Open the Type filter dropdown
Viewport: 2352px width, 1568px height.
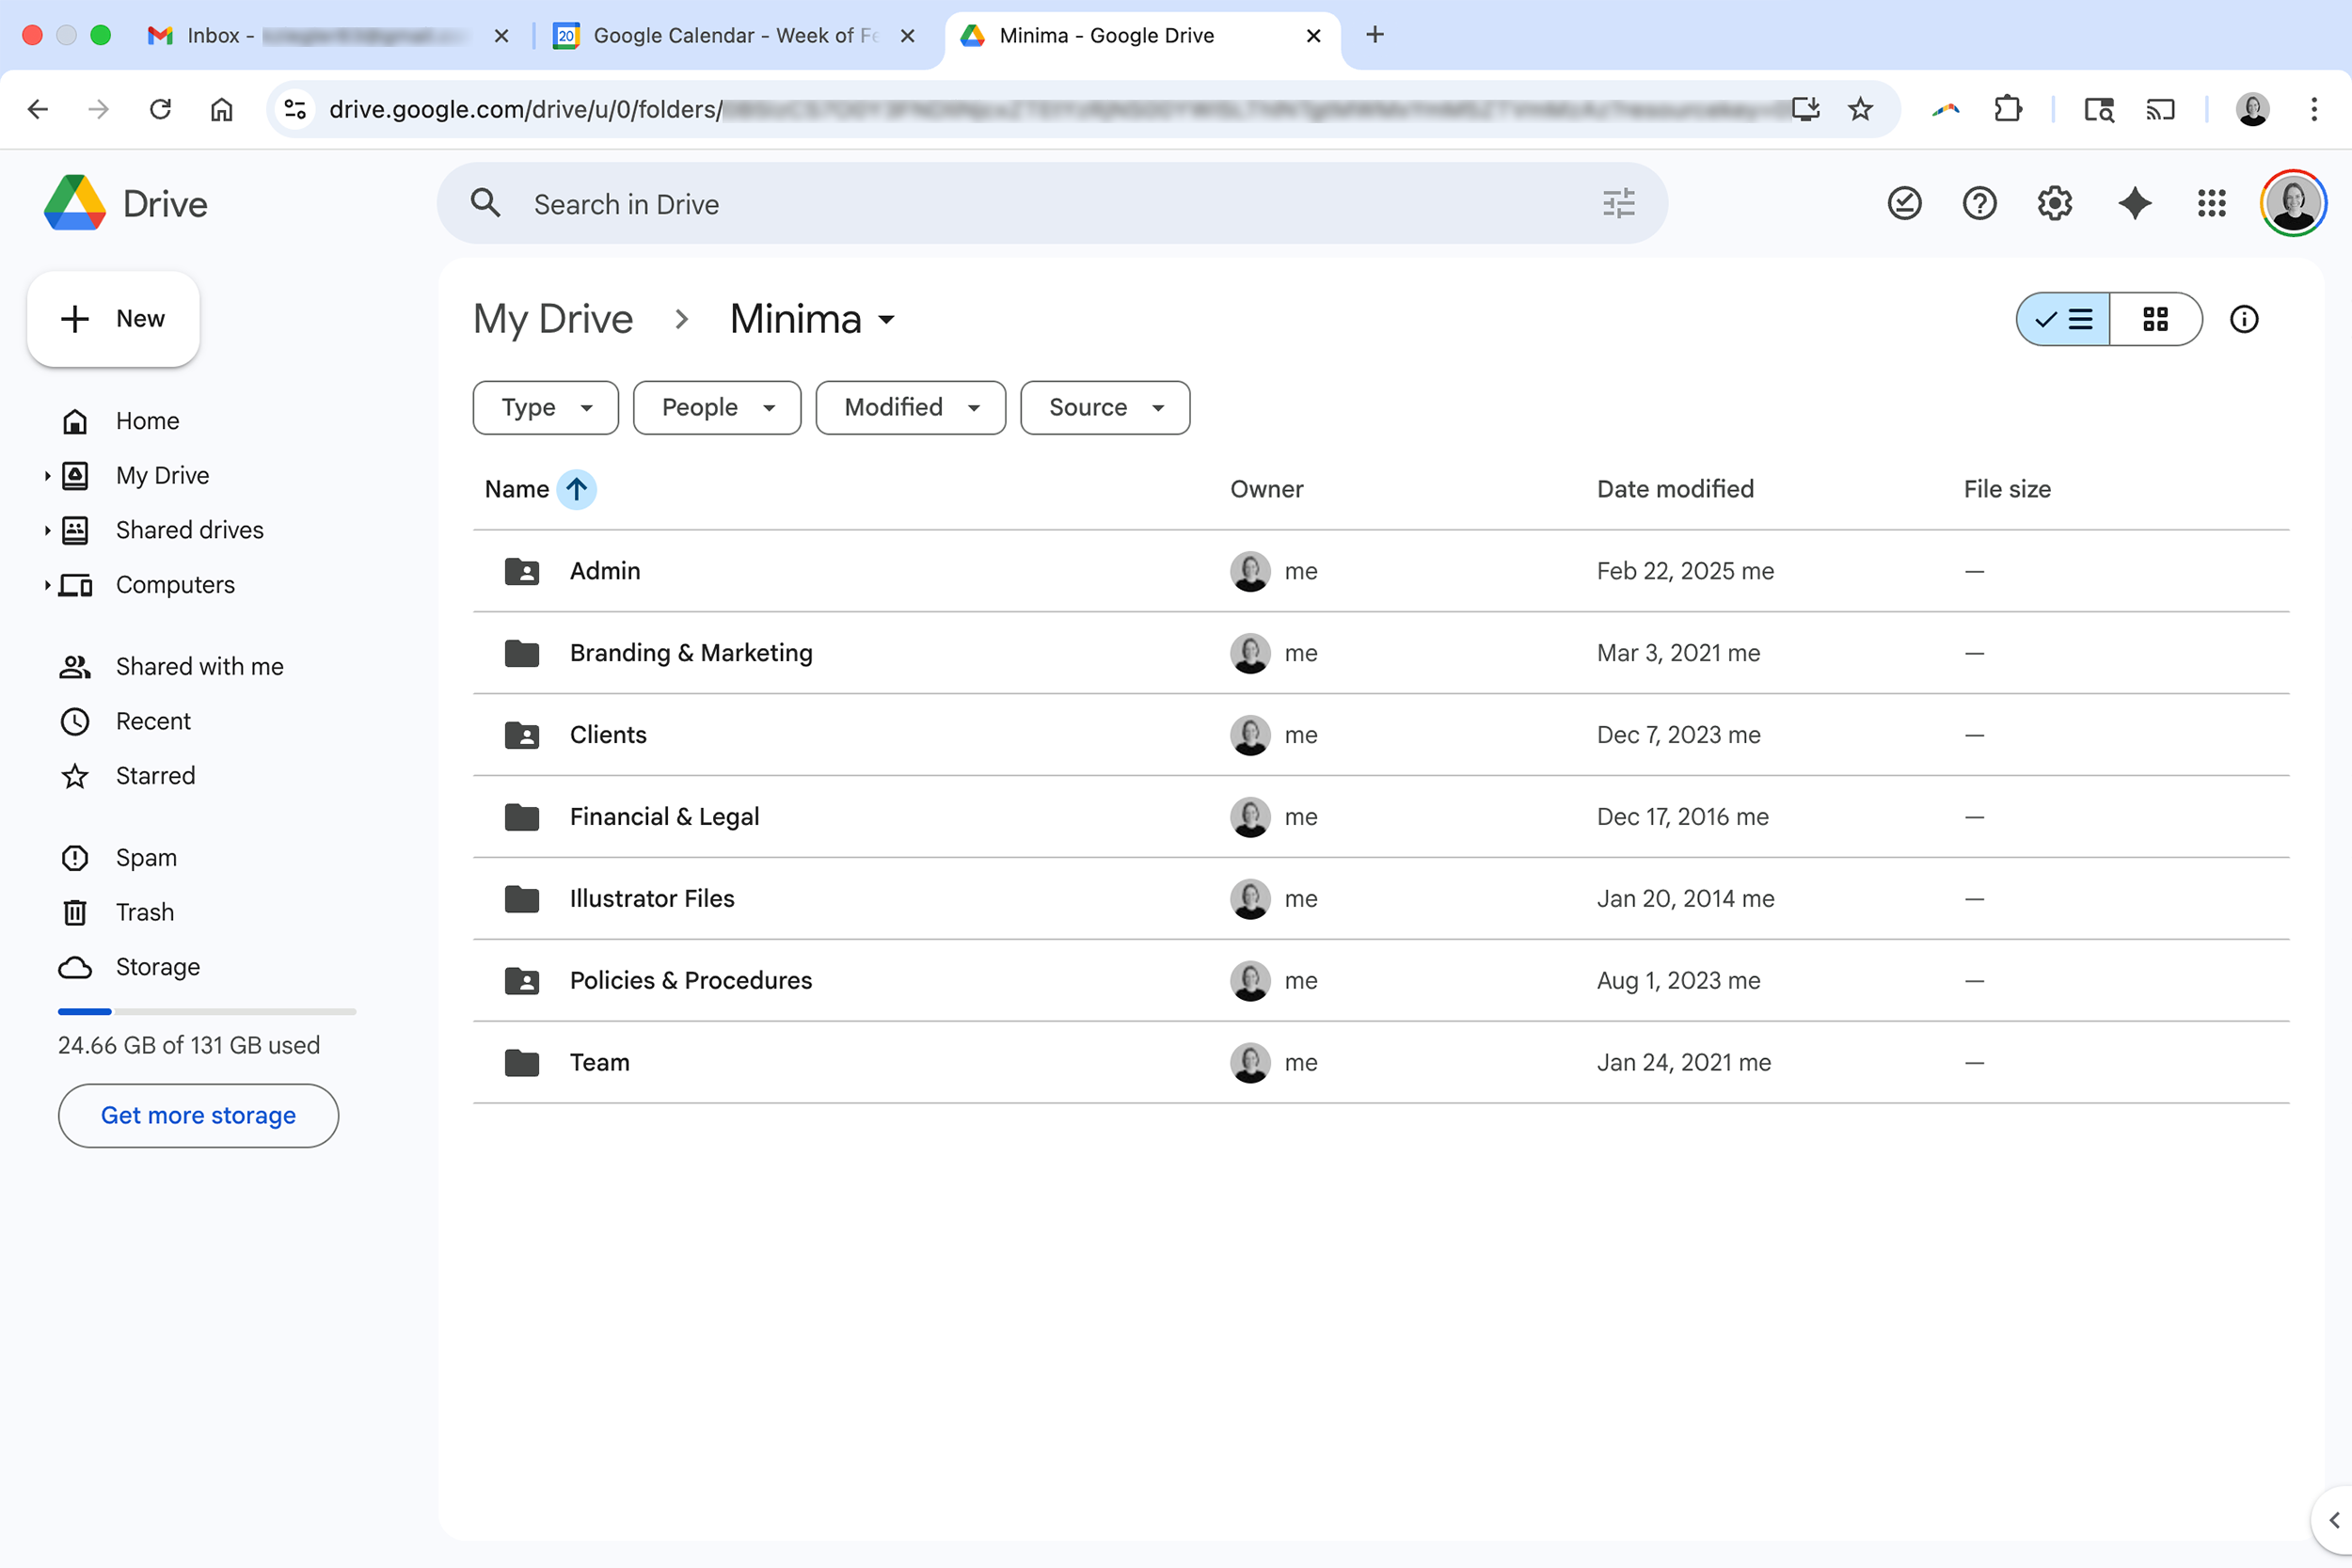point(545,407)
